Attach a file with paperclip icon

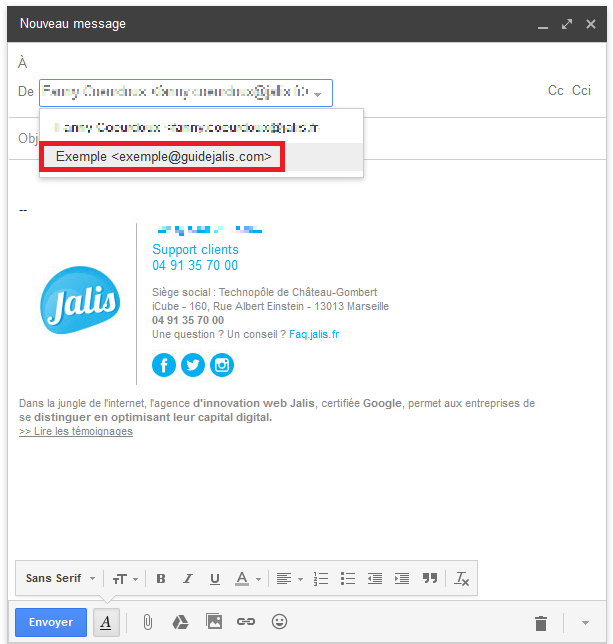(147, 622)
